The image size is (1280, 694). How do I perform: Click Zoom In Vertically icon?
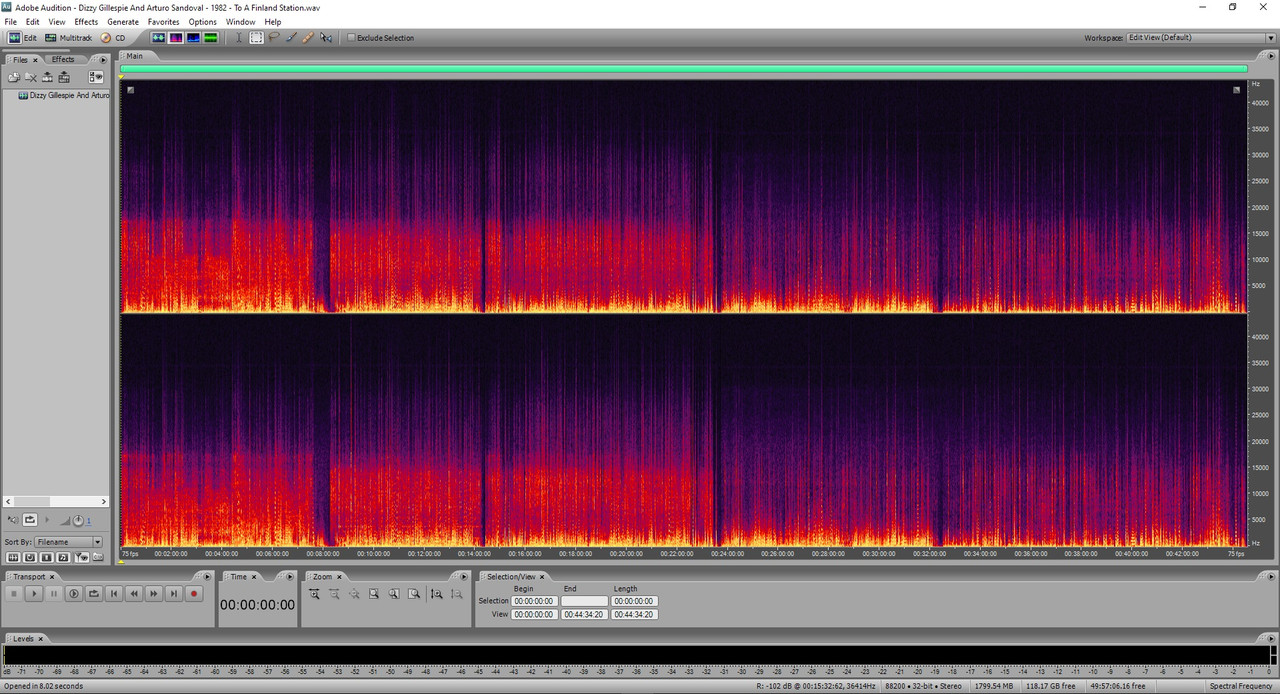pos(436,594)
